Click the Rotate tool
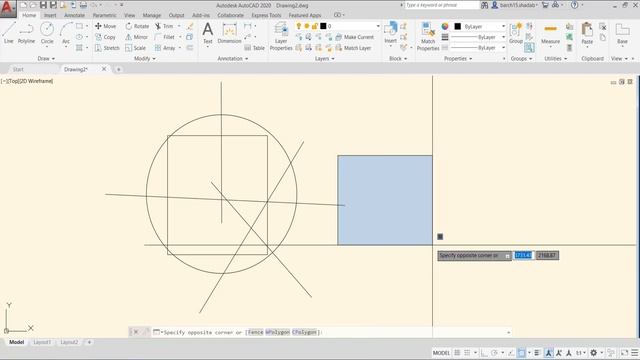640x360 pixels. [137, 26]
